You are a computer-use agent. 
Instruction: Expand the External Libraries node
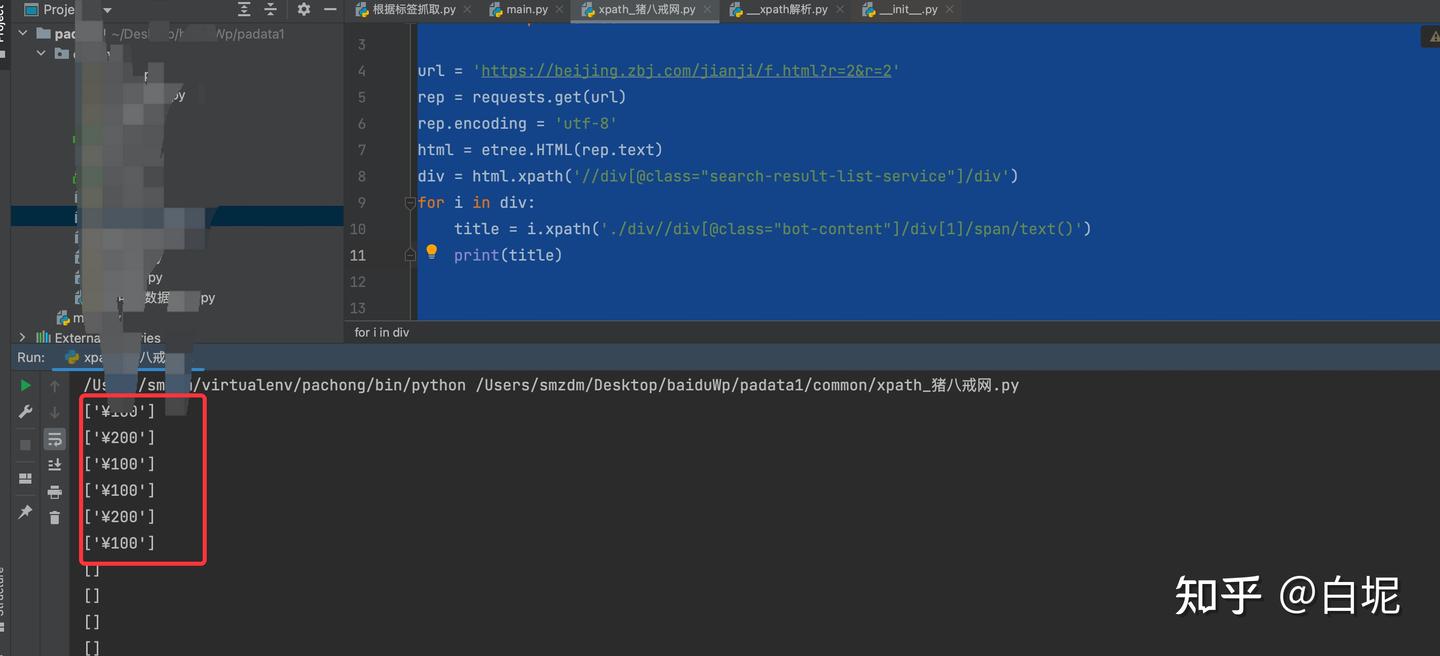pos(22,338)
